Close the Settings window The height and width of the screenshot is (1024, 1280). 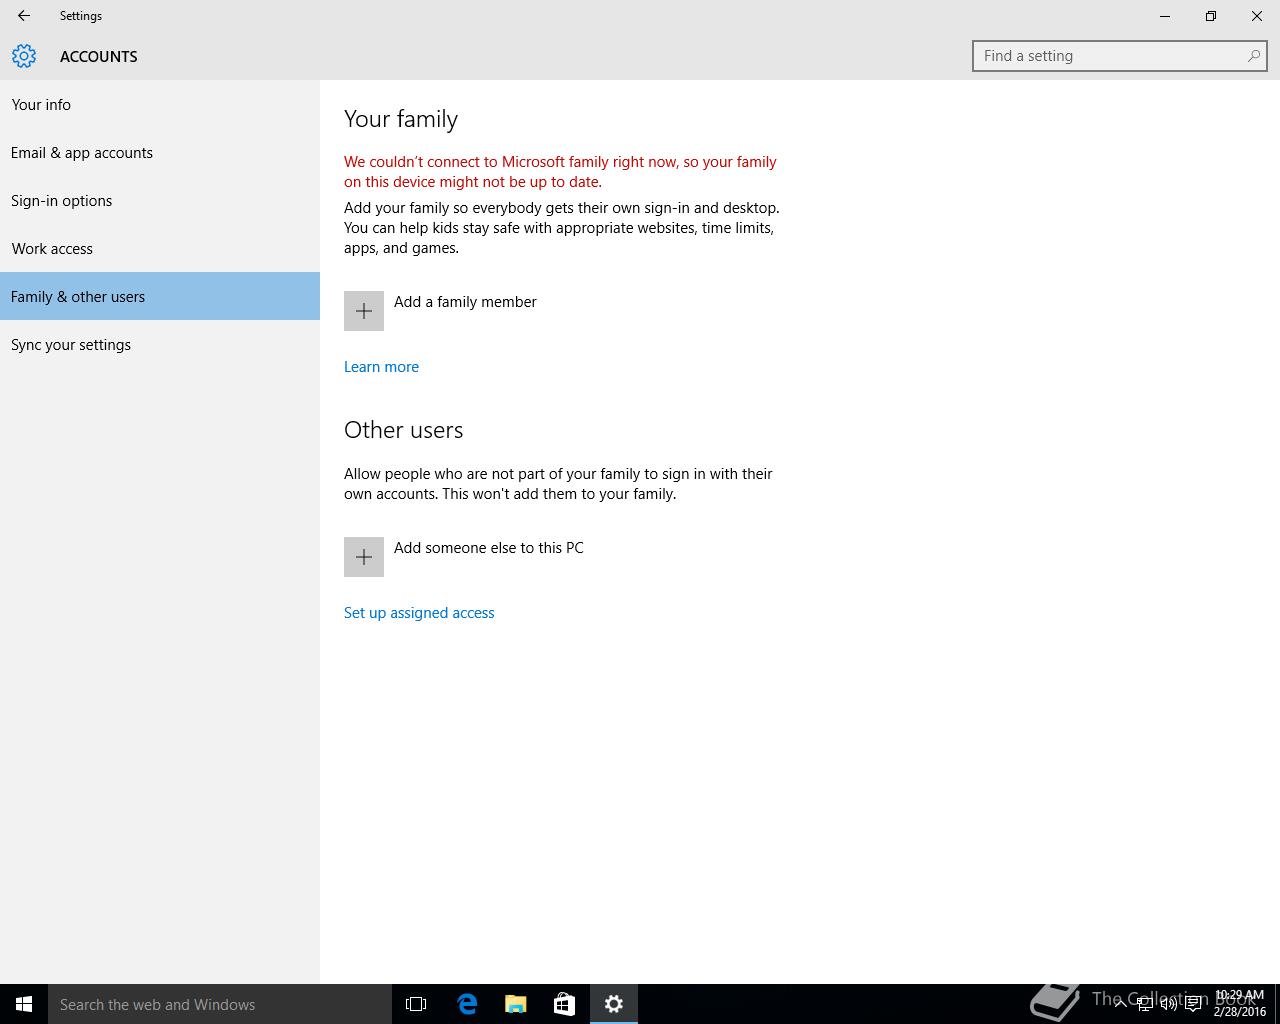pyautogui.click(x=1257, y=16)
